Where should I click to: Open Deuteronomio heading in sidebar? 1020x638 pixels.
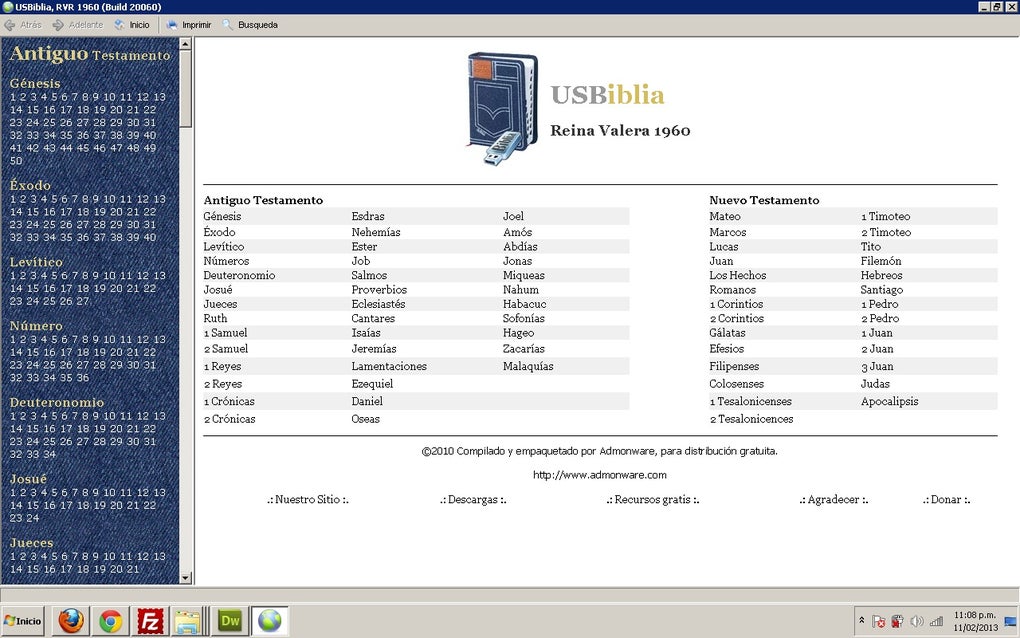(57, 403)
